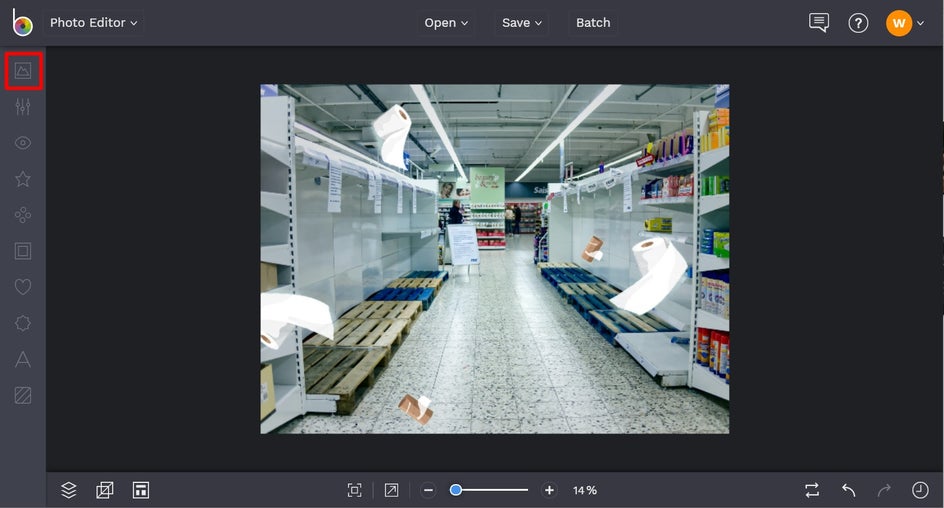Open the Graphics heart panel
The height and width of the screenshot is (508, 944).
(23, 287)
